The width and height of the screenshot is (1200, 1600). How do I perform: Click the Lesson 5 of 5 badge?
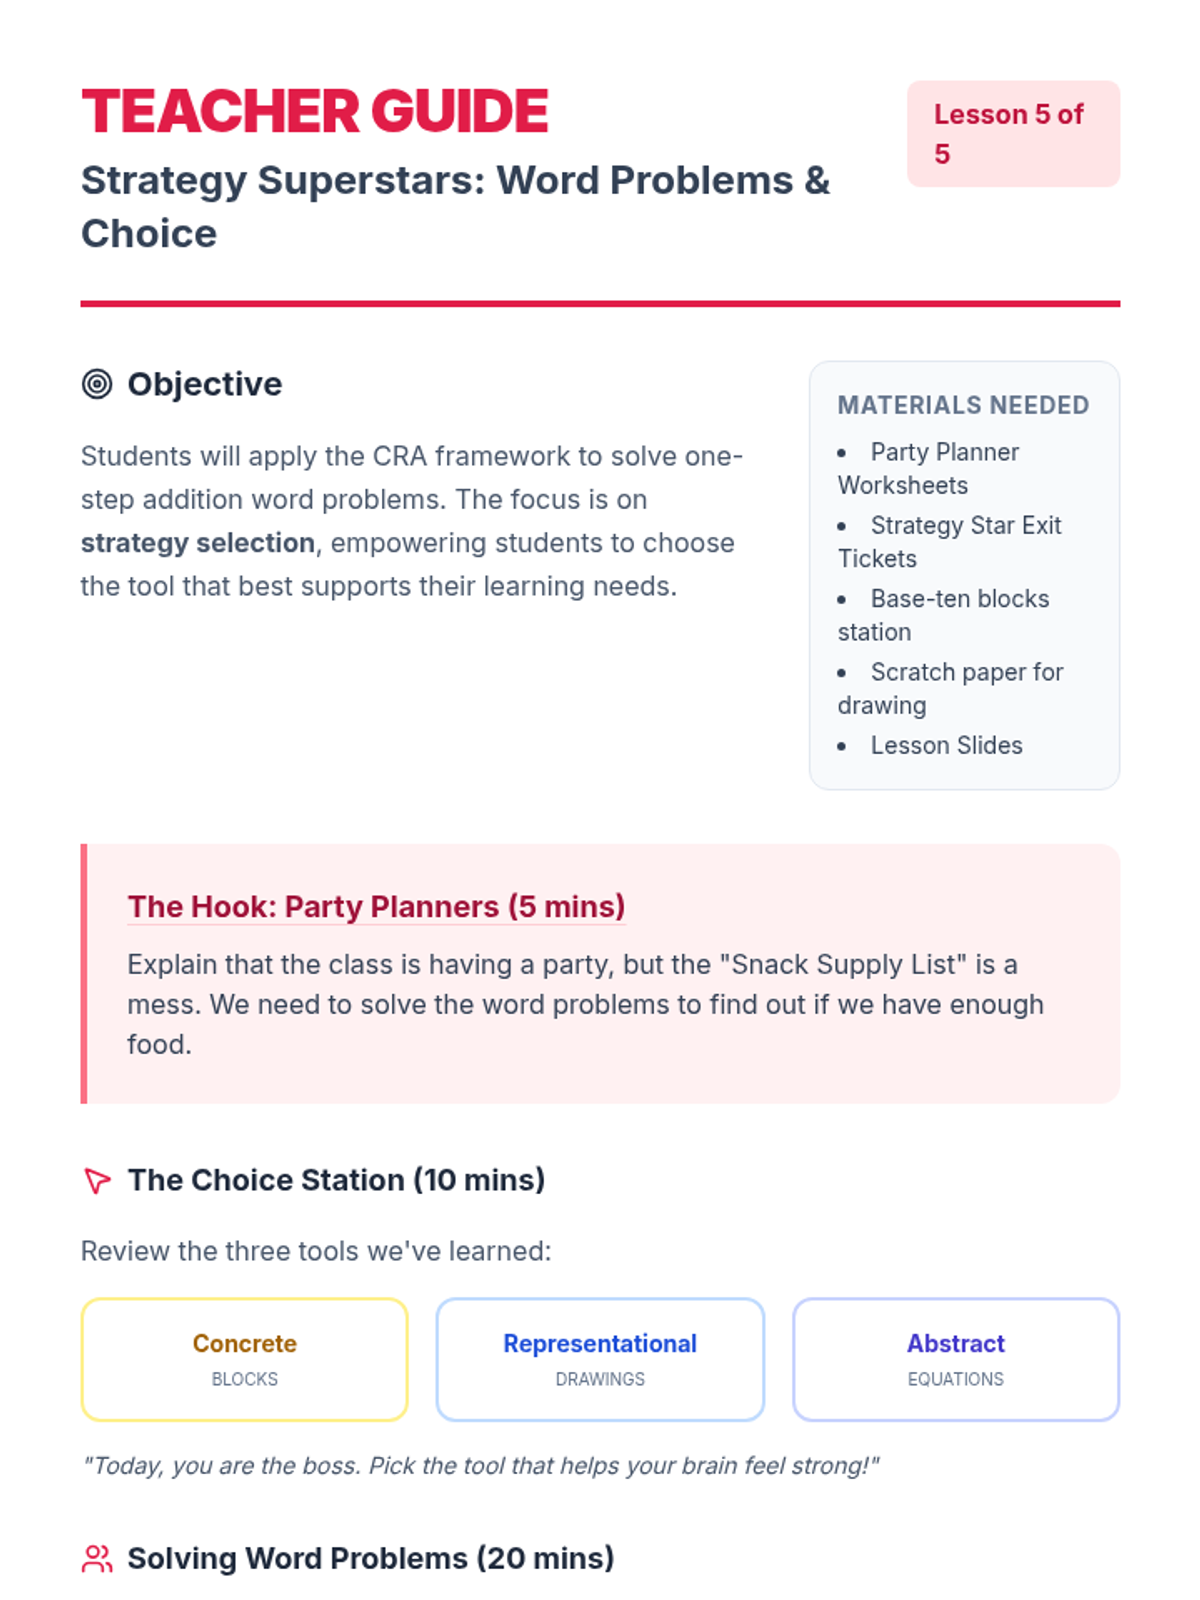pyautogui.click(x=1013, y=134)
